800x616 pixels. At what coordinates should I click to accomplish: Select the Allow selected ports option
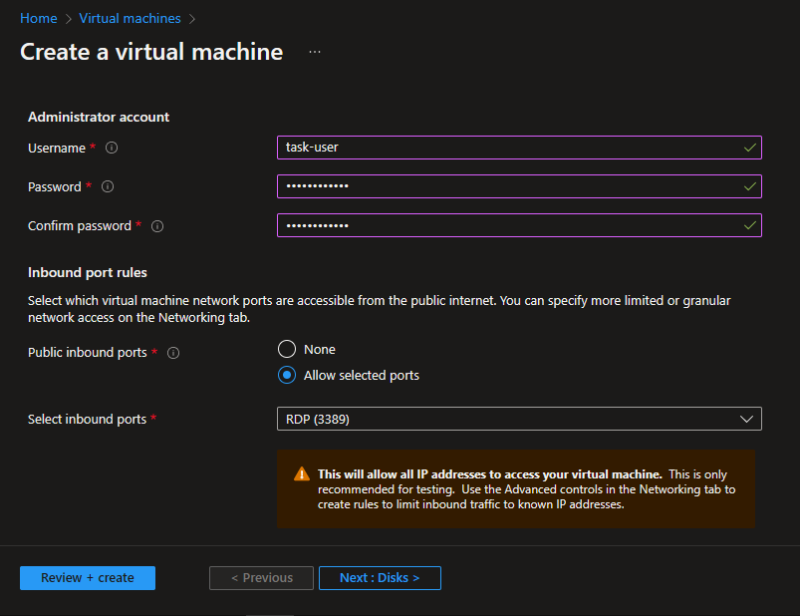[x=286, y=375]
